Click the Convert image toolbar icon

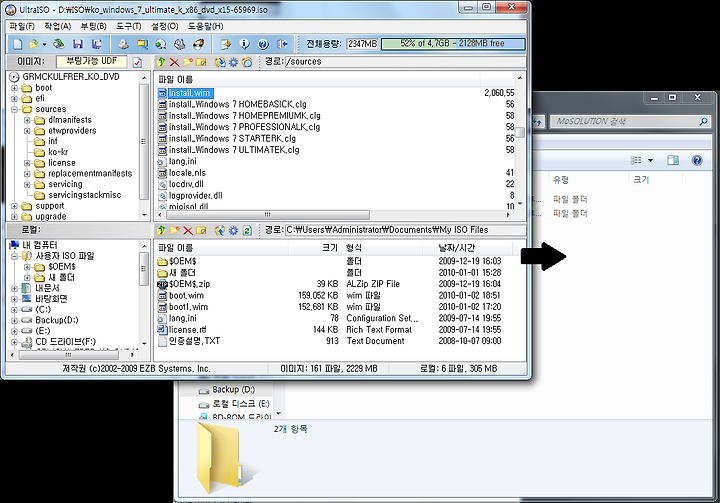pos(160,44)
